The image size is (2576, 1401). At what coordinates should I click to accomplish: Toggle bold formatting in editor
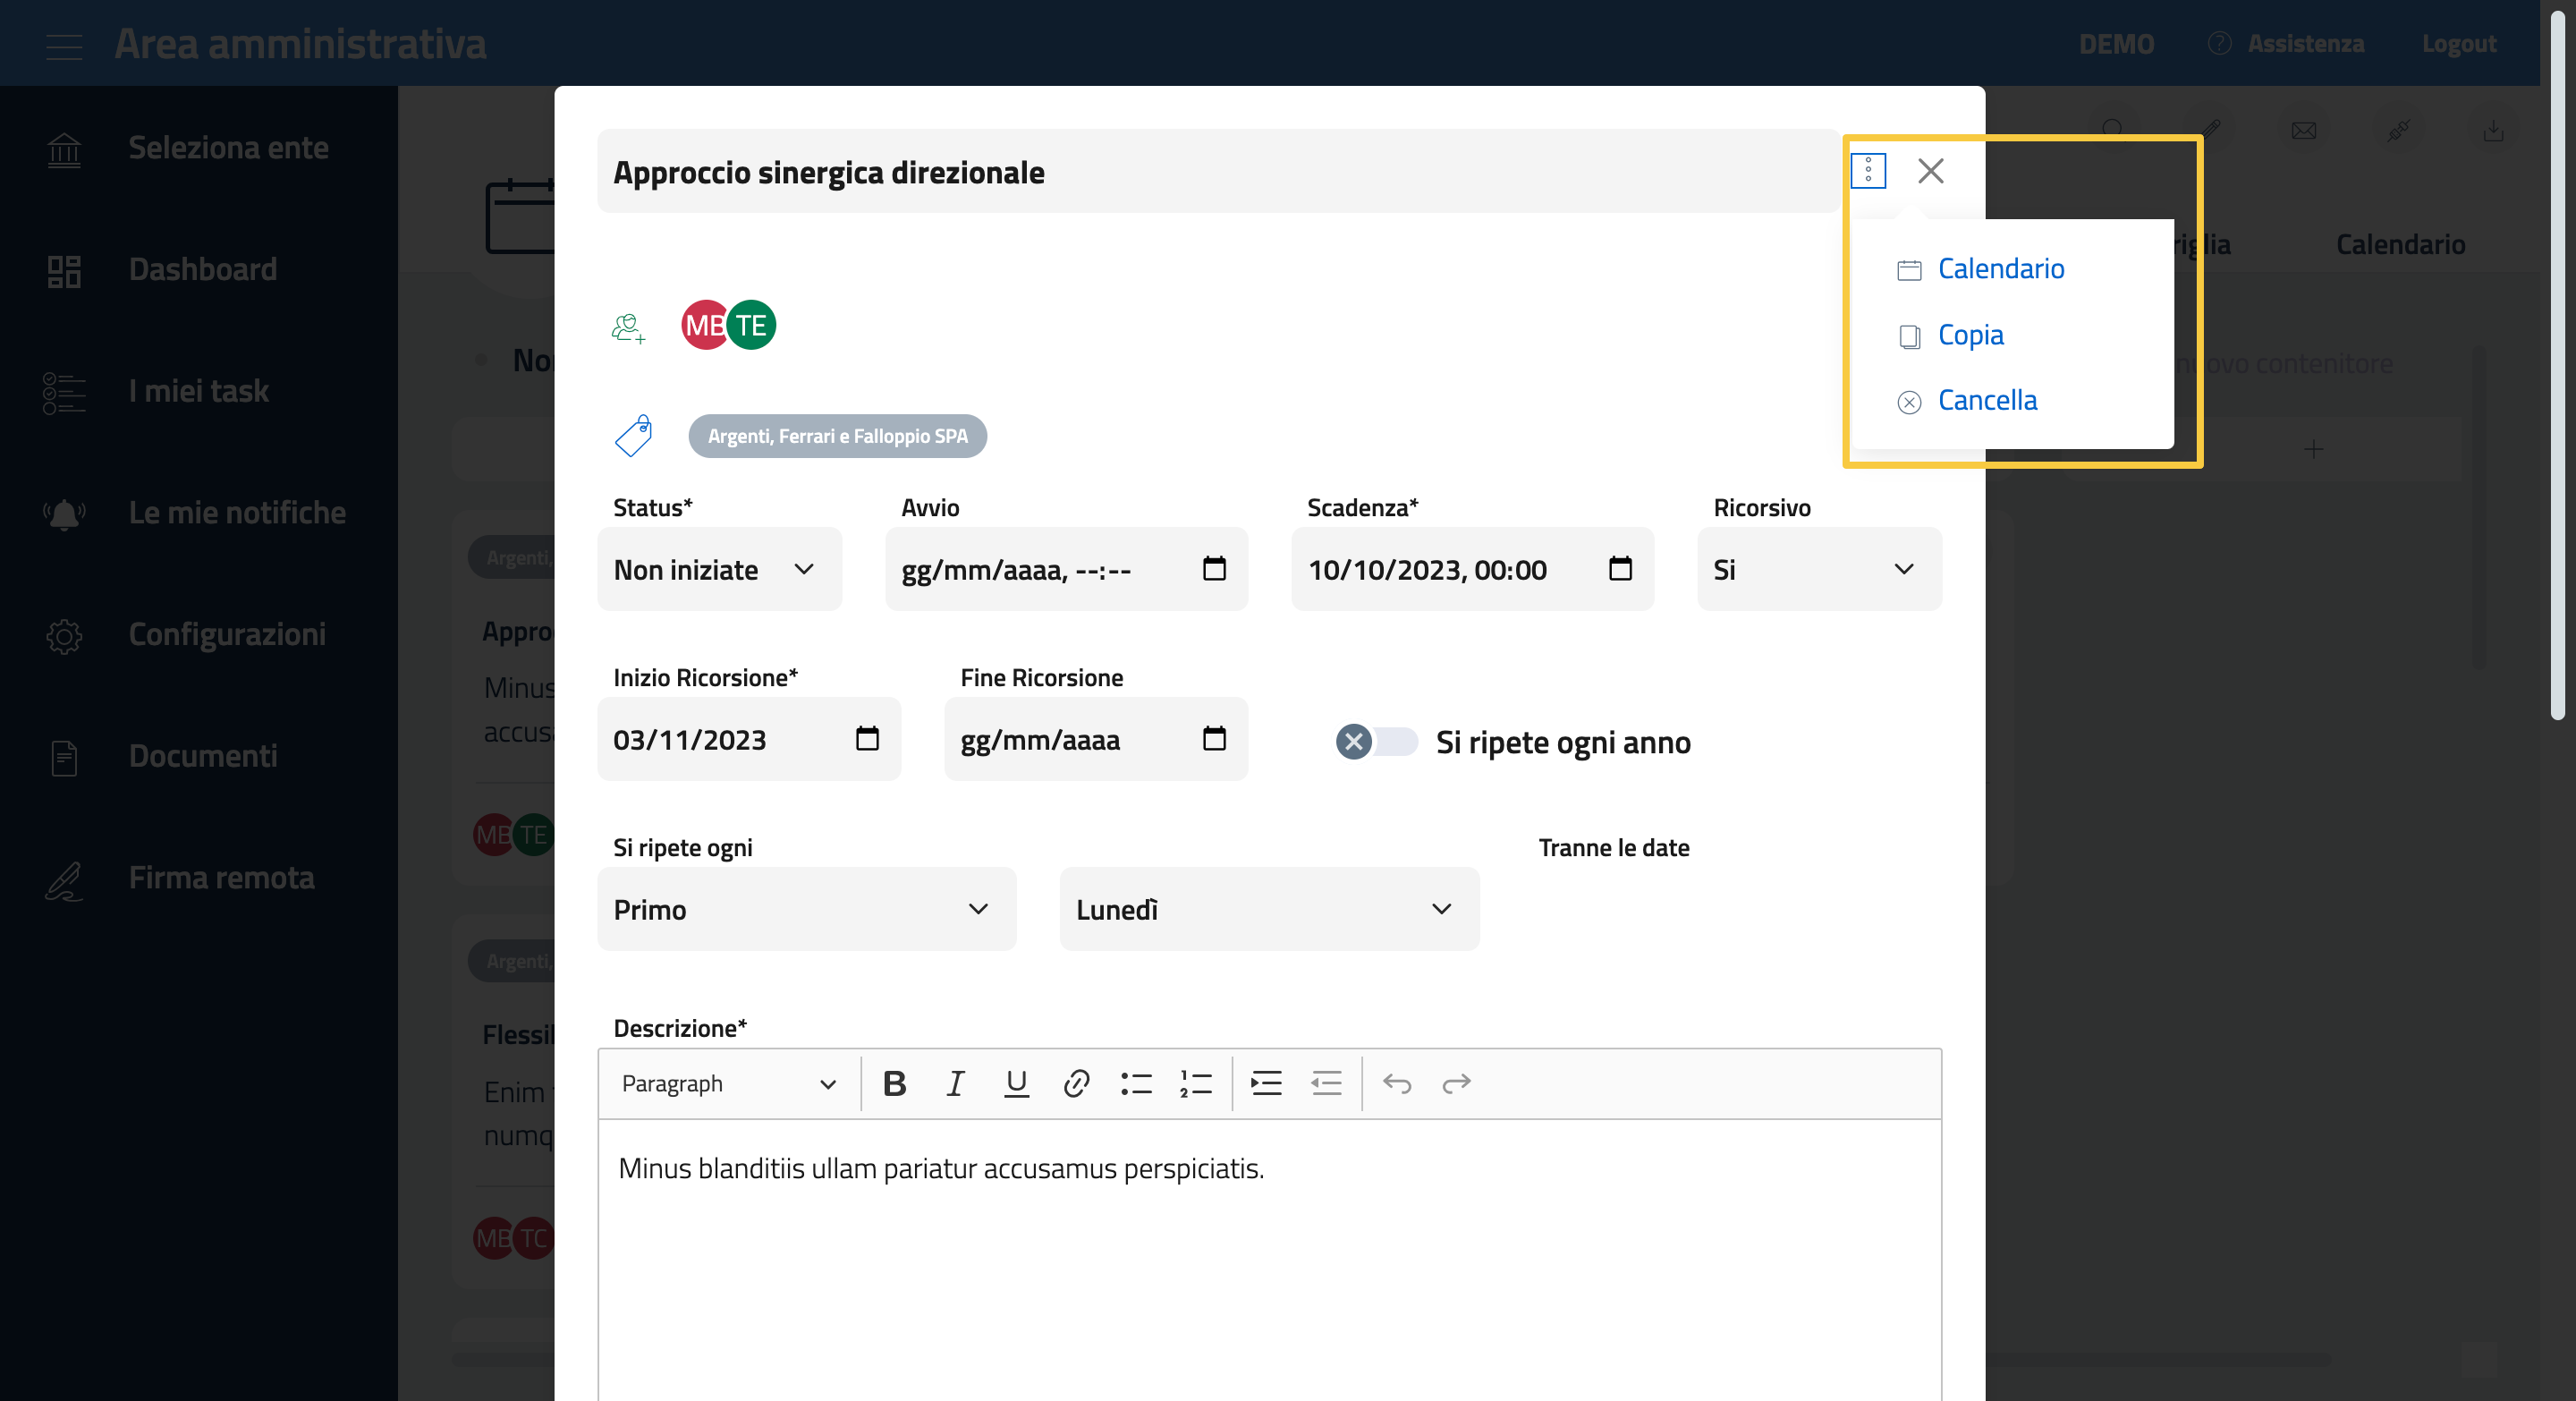click(894, 1083)
